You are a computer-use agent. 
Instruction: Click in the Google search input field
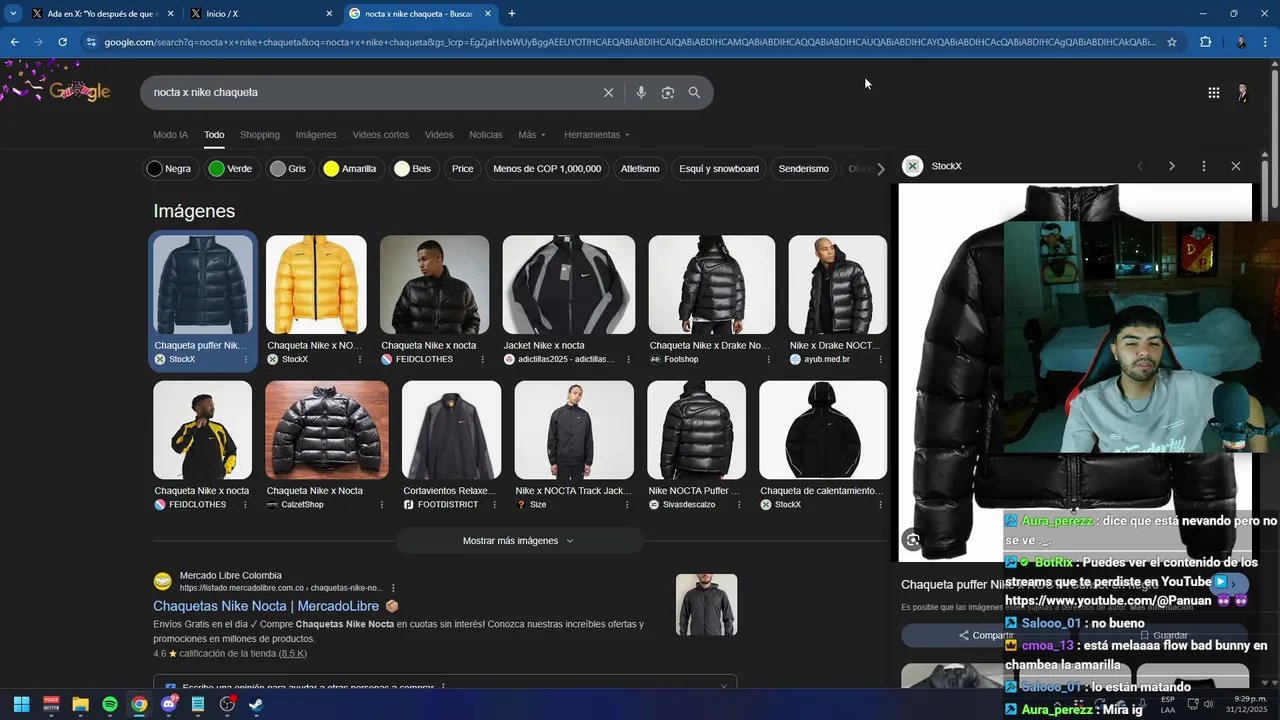point(370,92)
